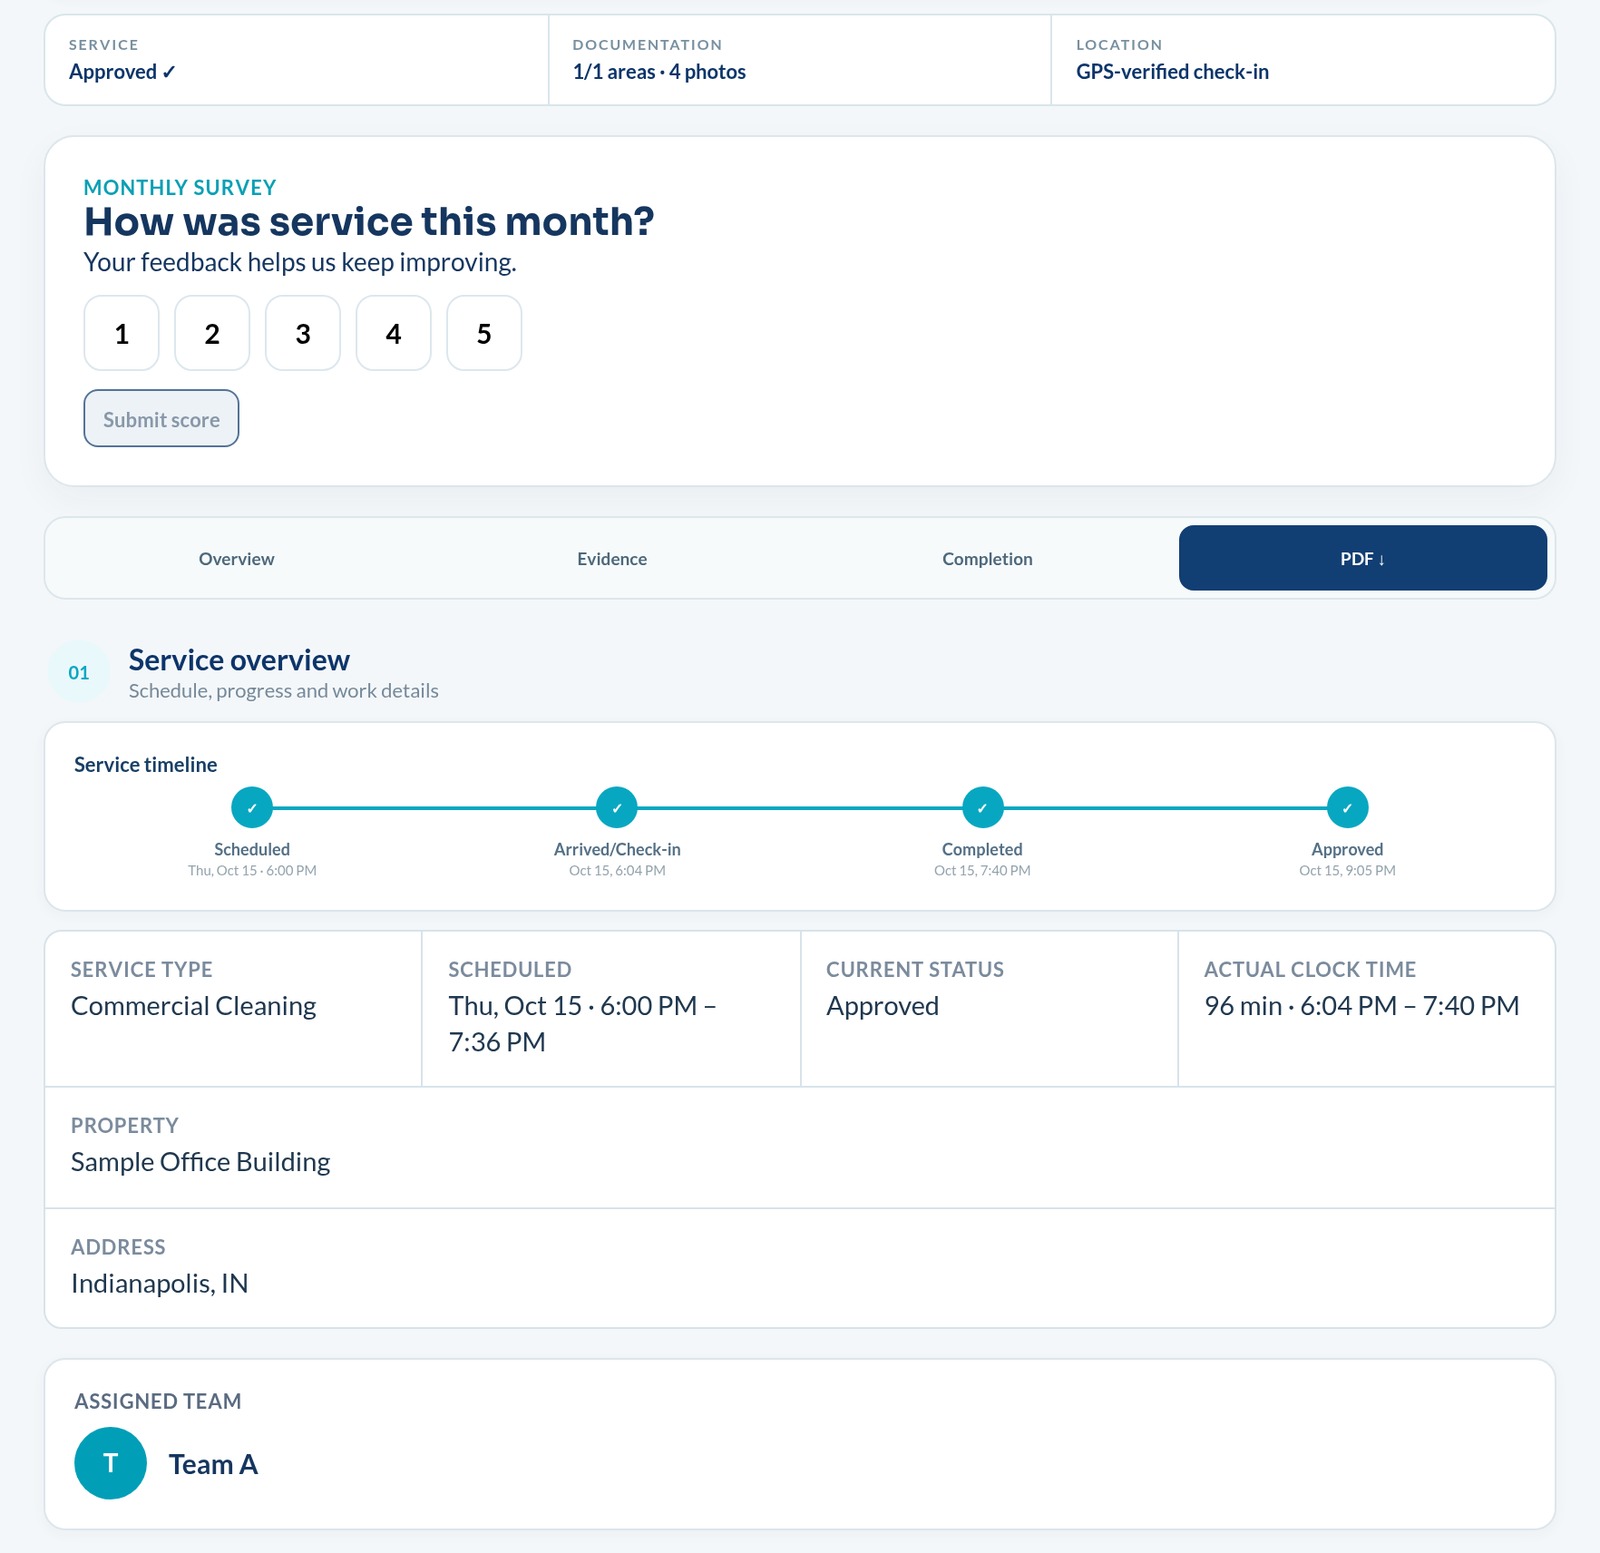Click '96 min · 6:04 PM – 7:40 PM' value
Image resolution: width=1600 pixels, height=1553 pixels.
coord(1361,1006)
